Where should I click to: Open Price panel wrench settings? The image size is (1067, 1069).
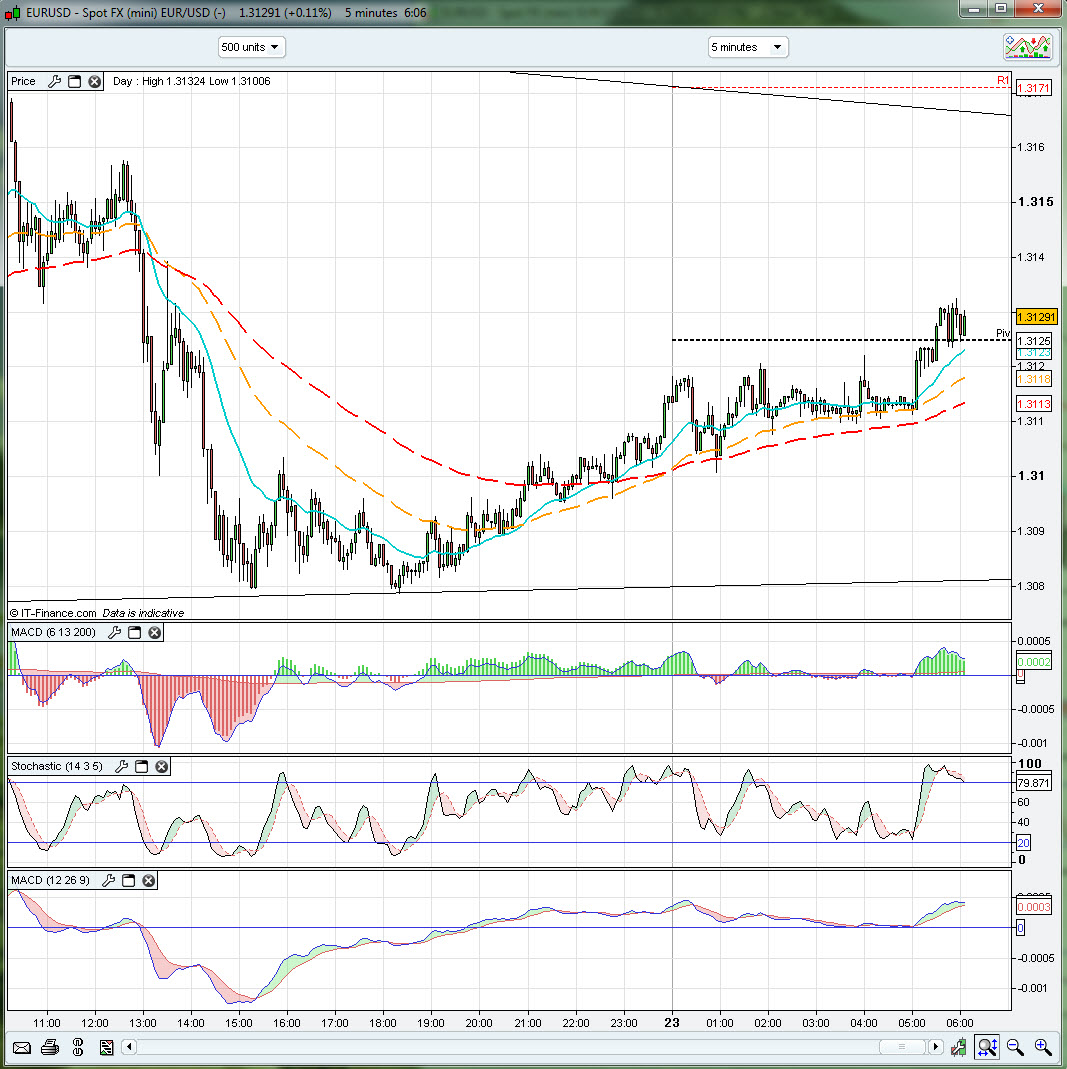click(55, 82)
